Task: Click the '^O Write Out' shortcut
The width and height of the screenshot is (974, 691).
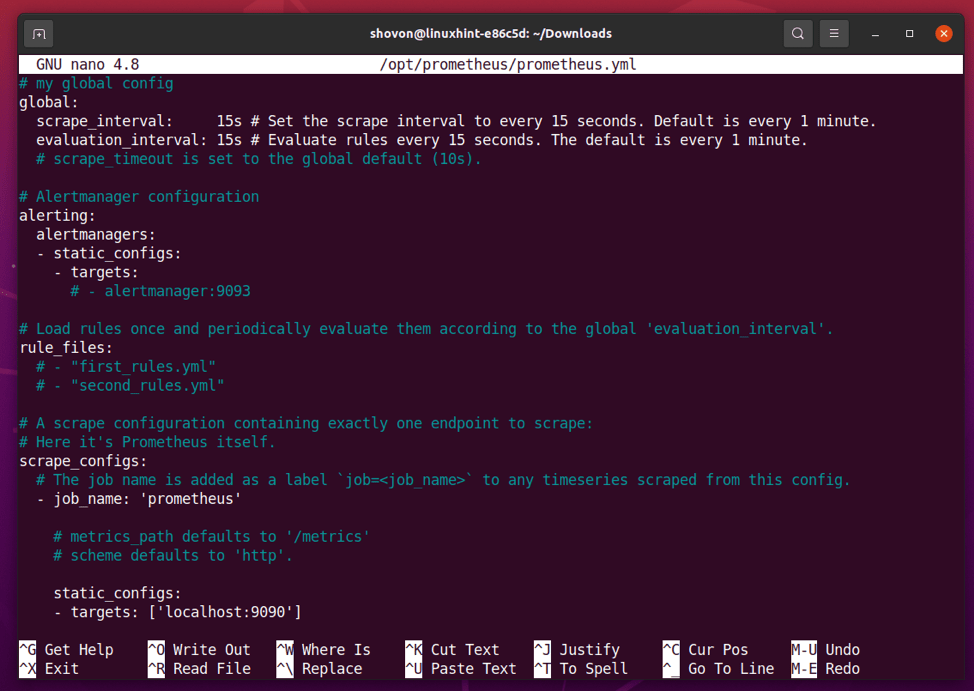Action: click(x=199, y=649)
